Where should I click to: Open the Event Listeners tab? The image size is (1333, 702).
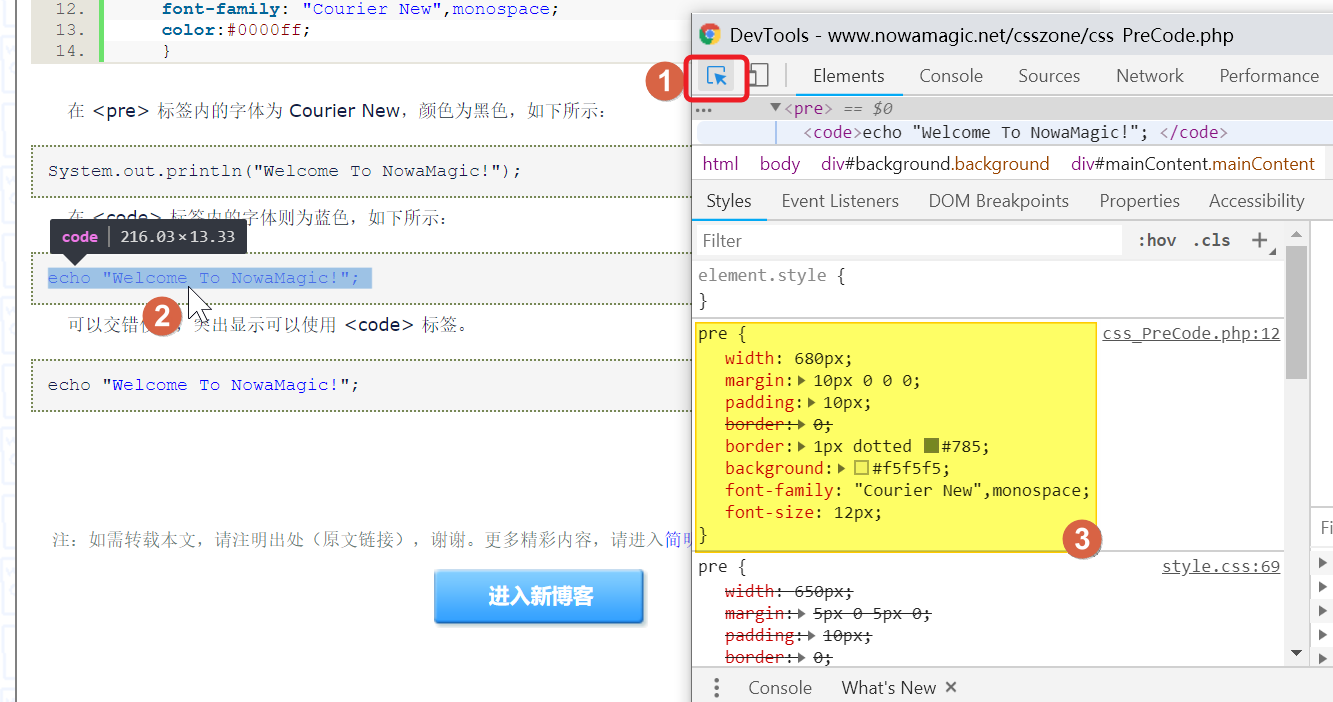[x=840, y=201]
